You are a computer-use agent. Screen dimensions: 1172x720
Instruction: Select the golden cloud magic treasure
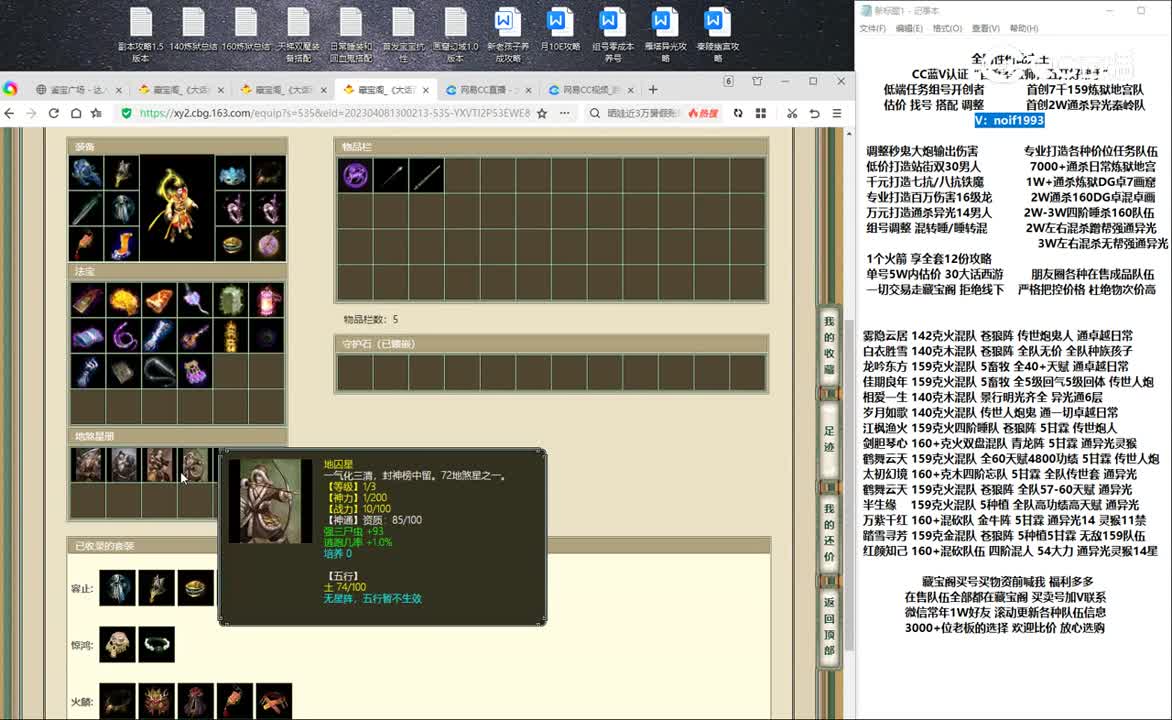click(x=123, y=301)
